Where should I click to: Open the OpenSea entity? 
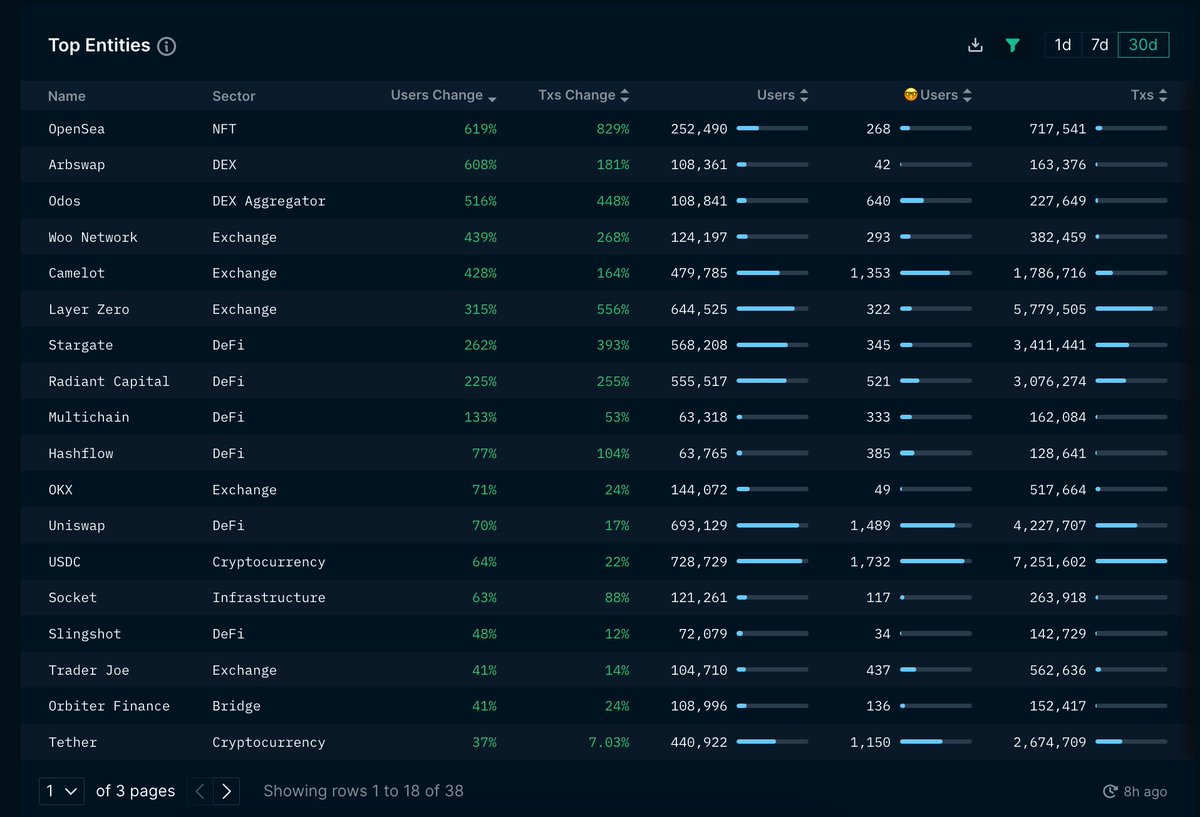(x=77, y=129)
